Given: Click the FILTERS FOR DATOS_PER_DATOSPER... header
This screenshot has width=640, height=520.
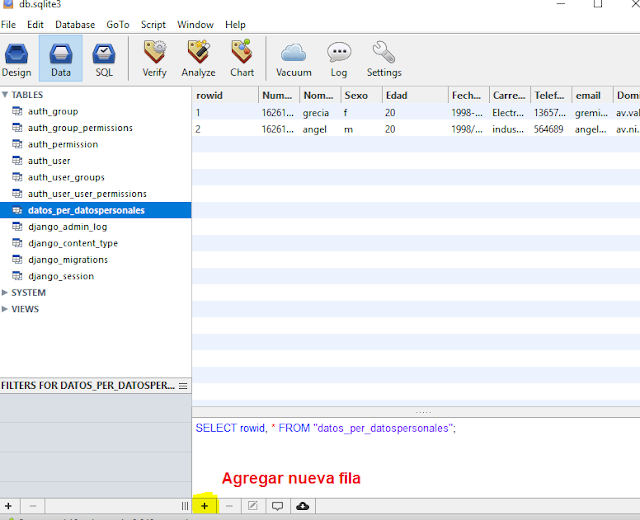Looking at the screenshot, I should (88, 386).
